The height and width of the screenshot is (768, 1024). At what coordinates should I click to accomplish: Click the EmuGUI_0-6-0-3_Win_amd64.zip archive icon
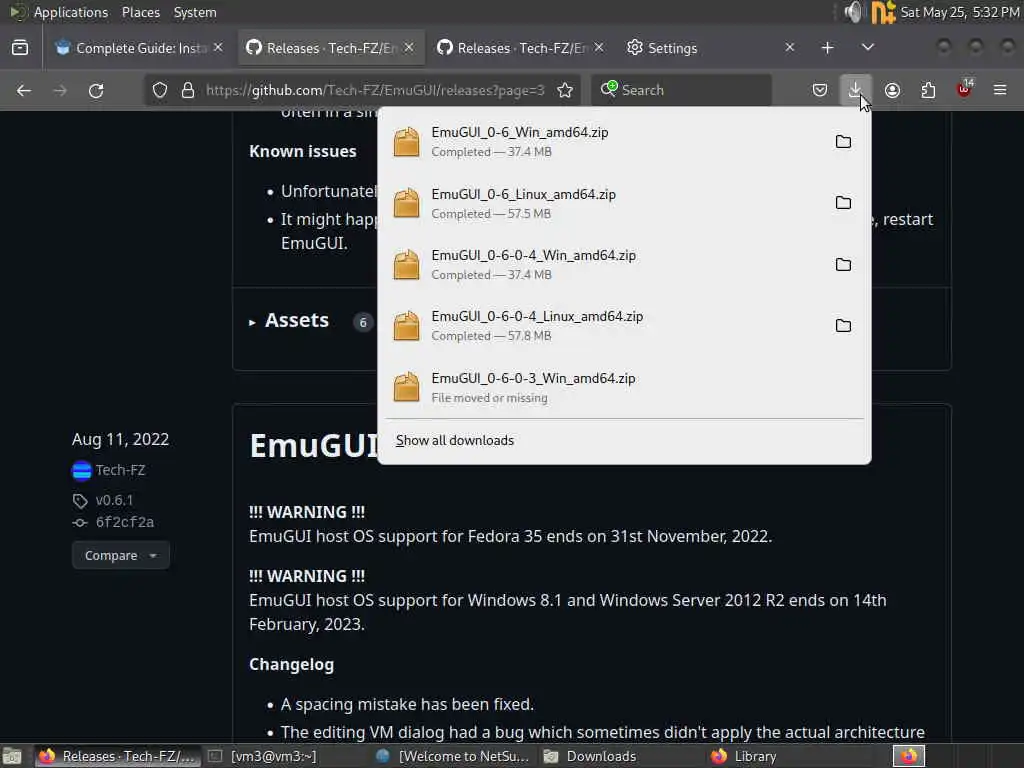(406, 387)
